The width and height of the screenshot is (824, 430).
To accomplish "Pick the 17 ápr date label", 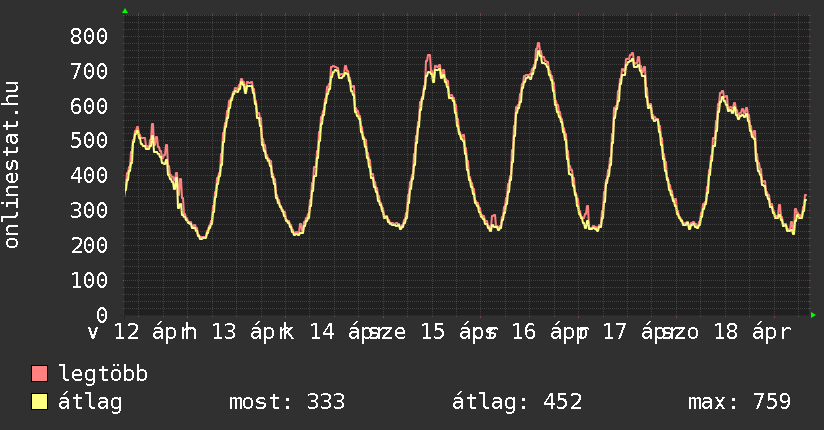I will tap(637, 332).
